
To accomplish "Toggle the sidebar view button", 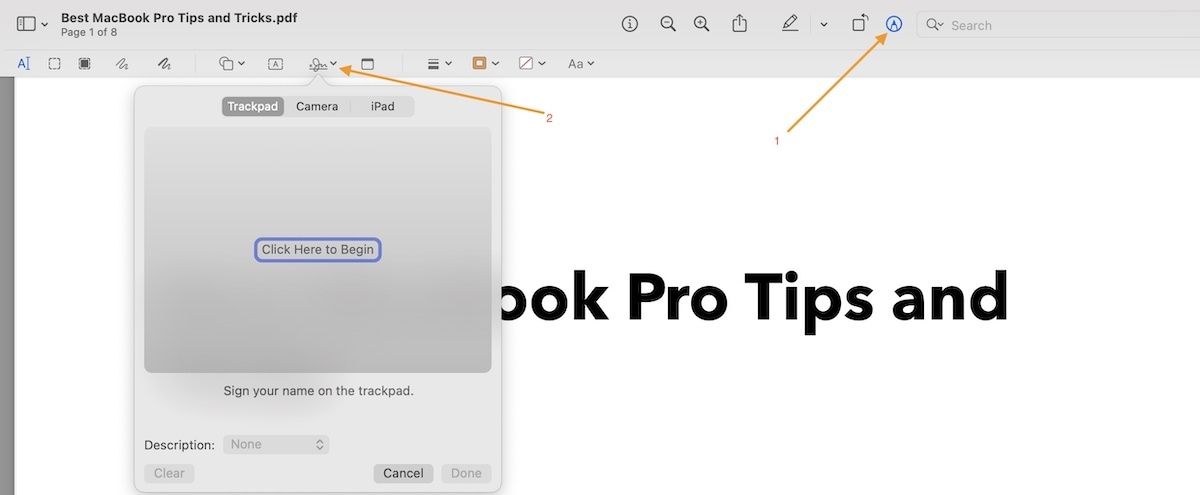I will point(27,24).
